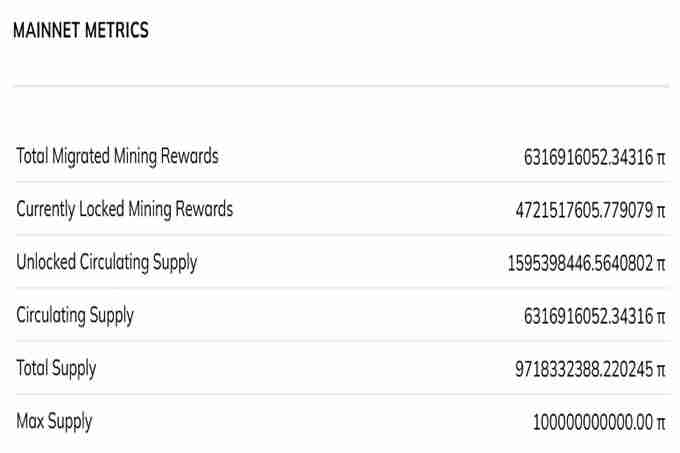Click the Total Migrated Mining Rewards value
This screenshot has width=680, height=453.
[x=588, y=157]
